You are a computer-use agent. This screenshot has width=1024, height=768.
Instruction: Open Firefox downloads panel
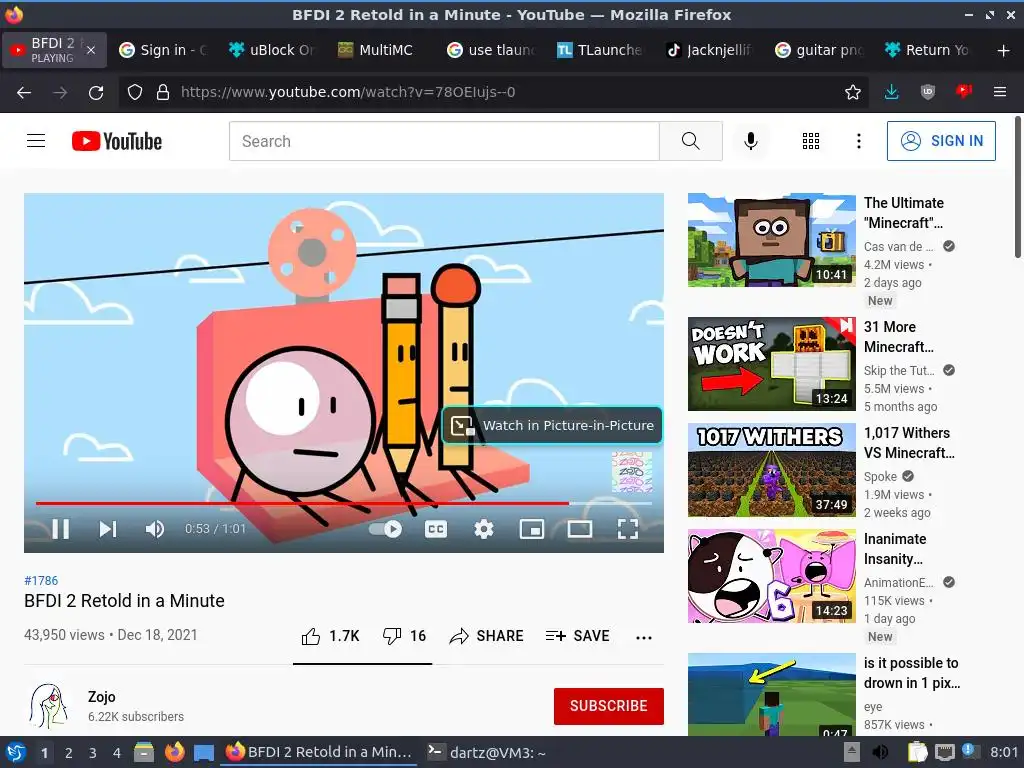pos(891,93)
